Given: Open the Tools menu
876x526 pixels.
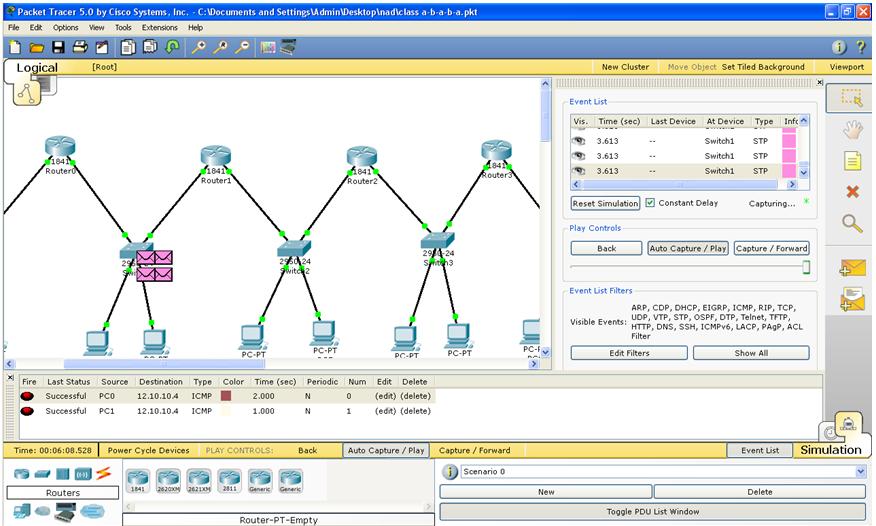Looking at the screenshot, I should tap(123, 27).
